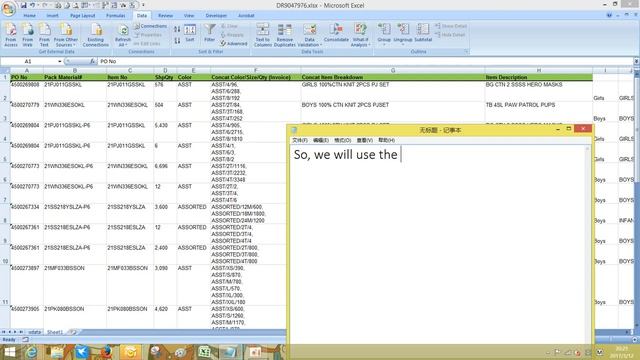
Task: Open the Name Box dropdown arrow
Action: pos(60,61)
